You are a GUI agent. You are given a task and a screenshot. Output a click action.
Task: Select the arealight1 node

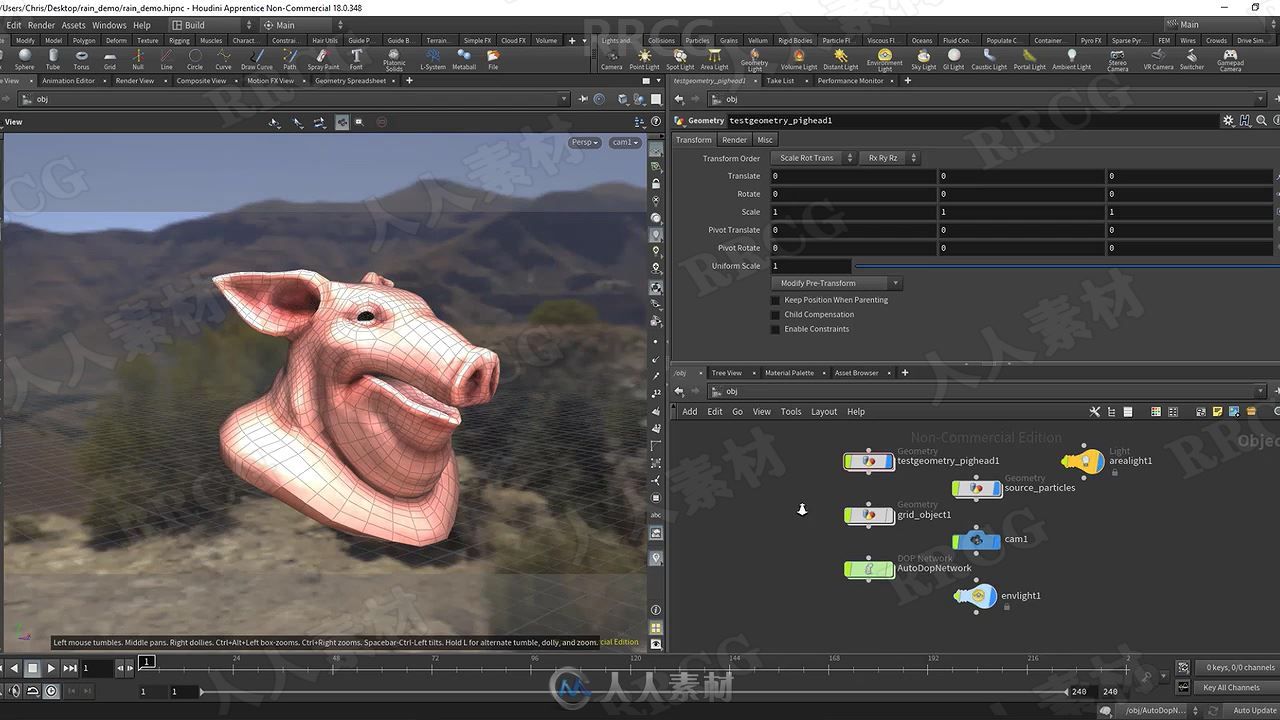[x=1082, y=461]
